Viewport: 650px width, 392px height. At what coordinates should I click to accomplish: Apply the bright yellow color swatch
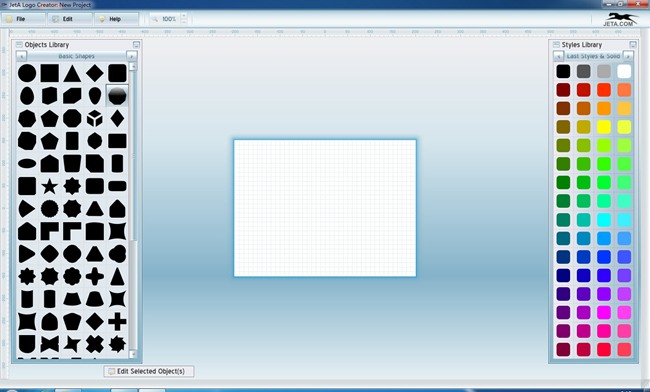point(604,127)
